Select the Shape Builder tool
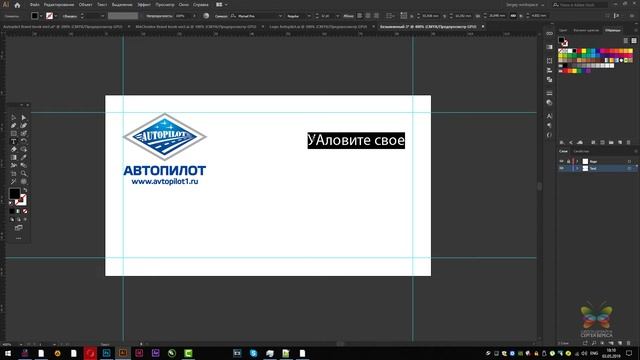The width and height of the screenshot is (640, 360). [x=24, y=149]
